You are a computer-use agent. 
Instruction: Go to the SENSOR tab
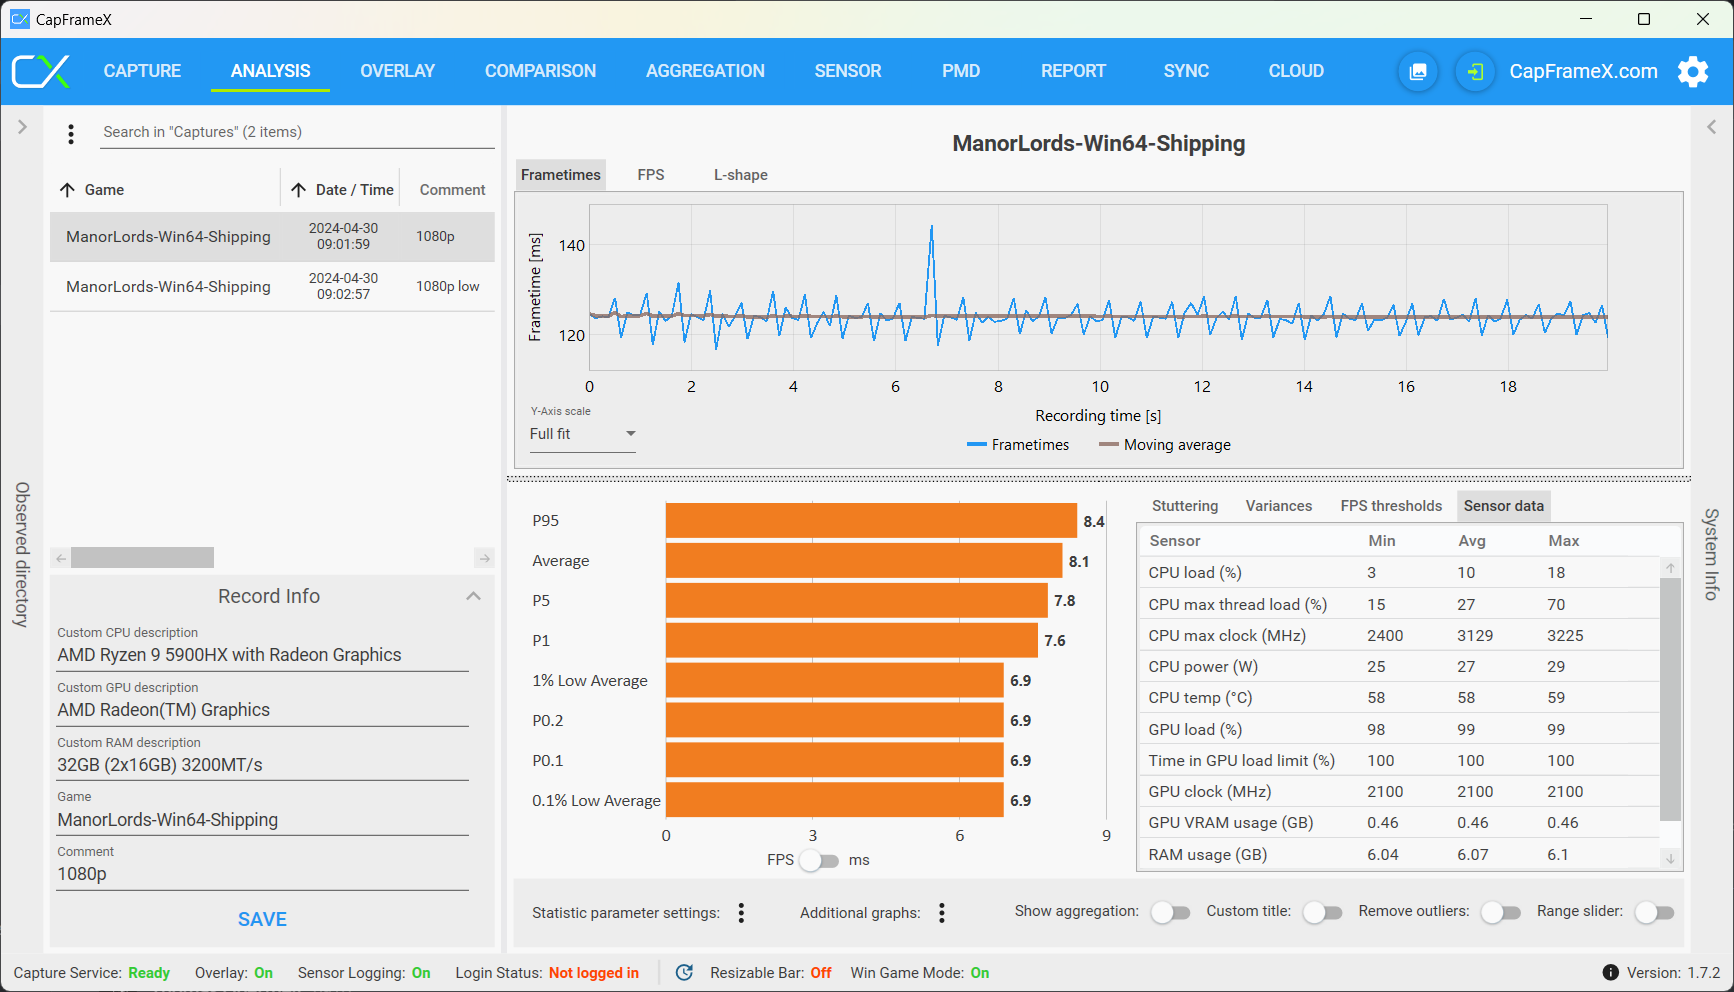click(848, 71)
